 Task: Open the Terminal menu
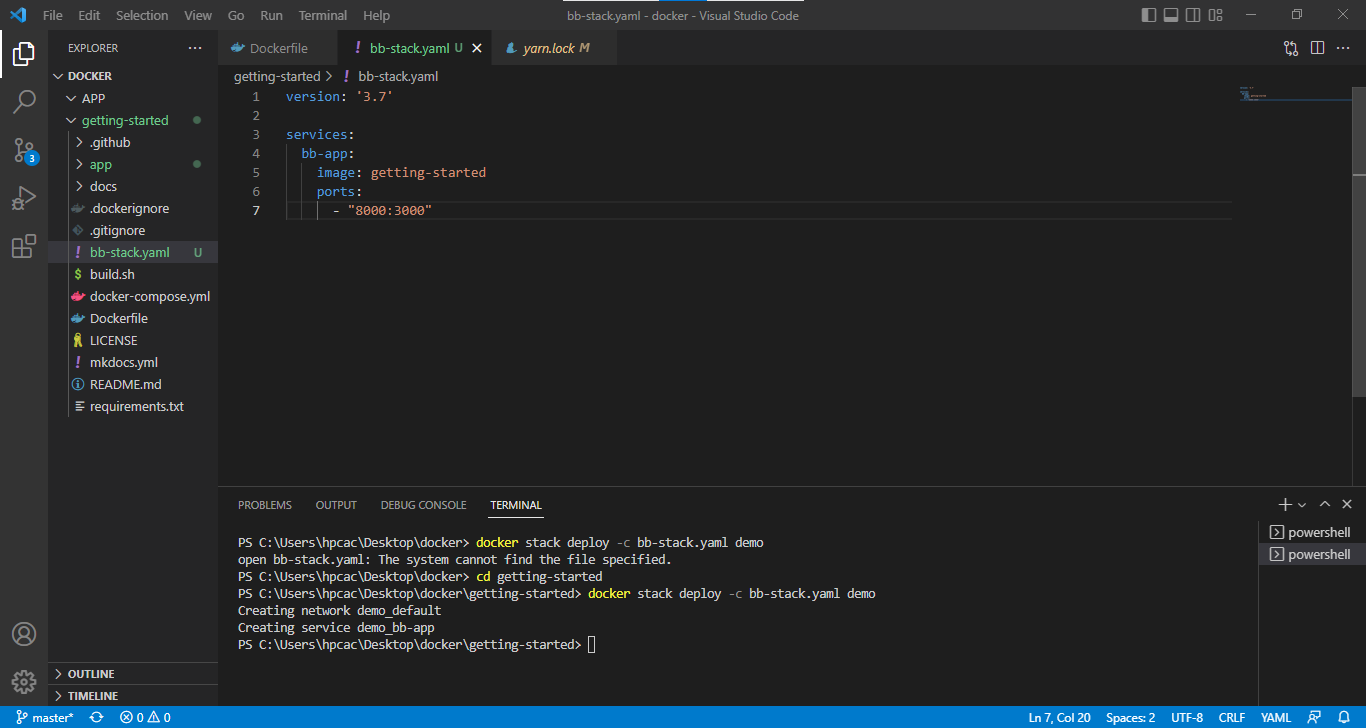point(322,15)
